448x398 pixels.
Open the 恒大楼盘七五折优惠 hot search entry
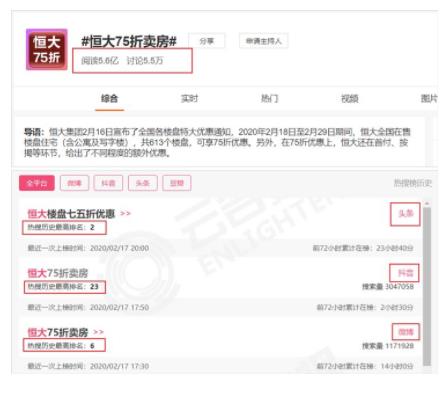coord(71,214)
